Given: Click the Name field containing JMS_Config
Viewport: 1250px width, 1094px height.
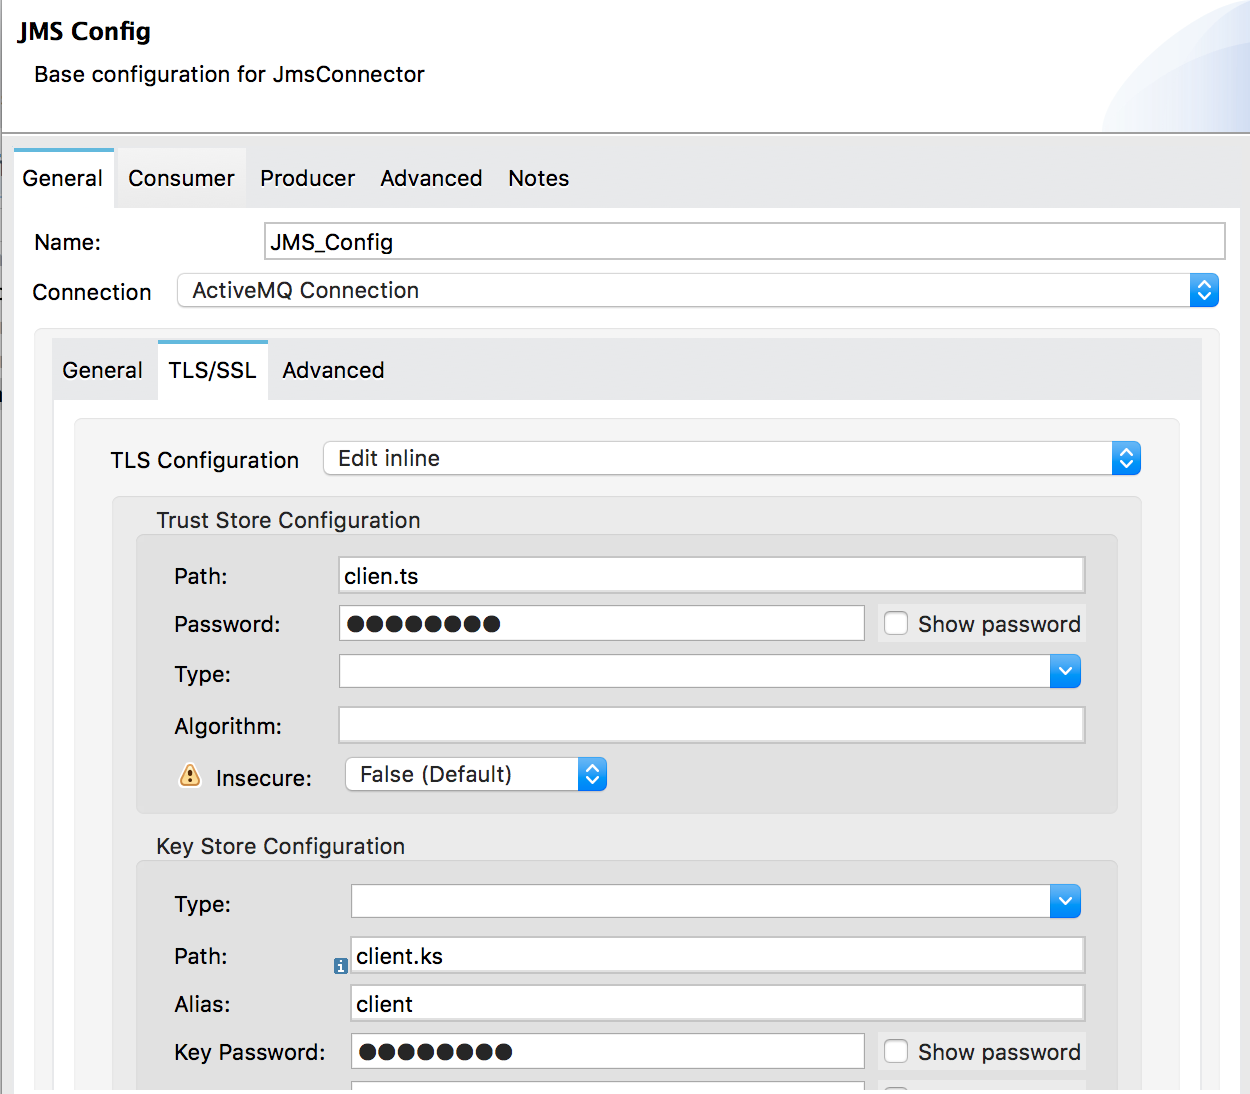Looking at the screenshot, I should click(x=744, y=242).
